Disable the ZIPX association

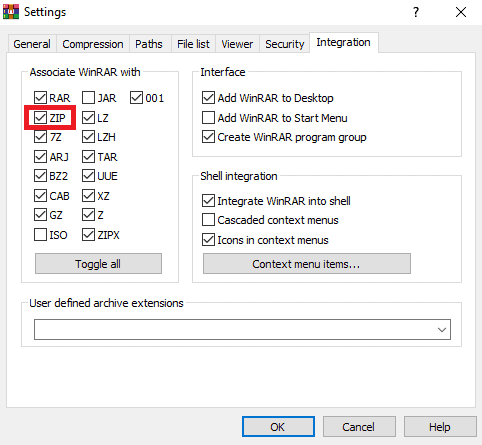88,235
